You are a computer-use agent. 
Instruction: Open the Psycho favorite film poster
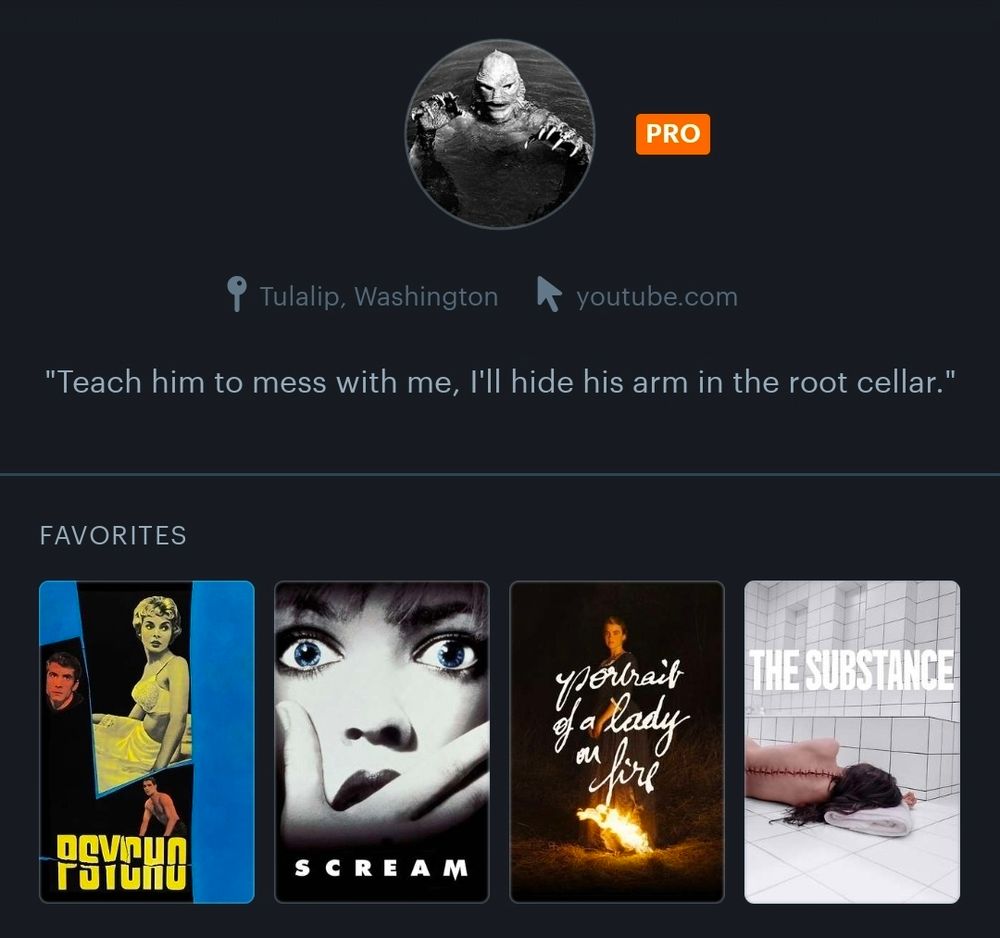pyautogui.click(x=147, y=742)
